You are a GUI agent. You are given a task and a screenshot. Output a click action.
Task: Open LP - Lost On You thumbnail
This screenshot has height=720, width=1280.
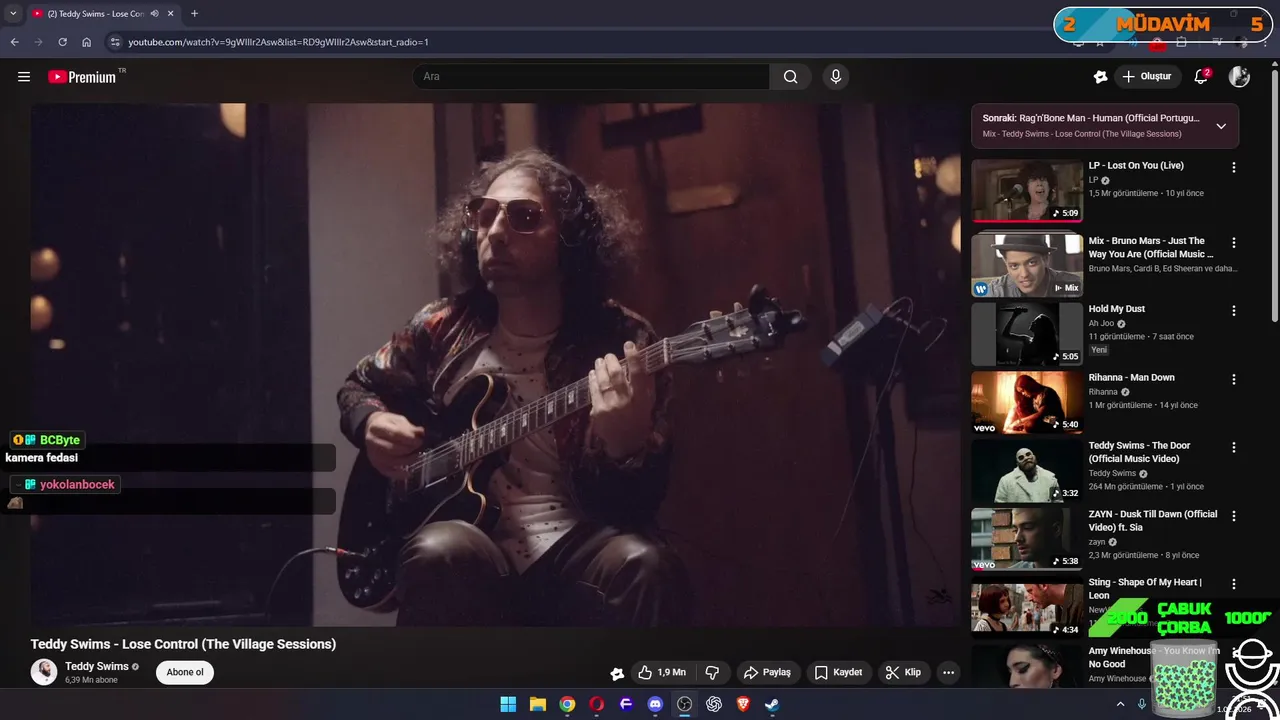(1027, 190)
